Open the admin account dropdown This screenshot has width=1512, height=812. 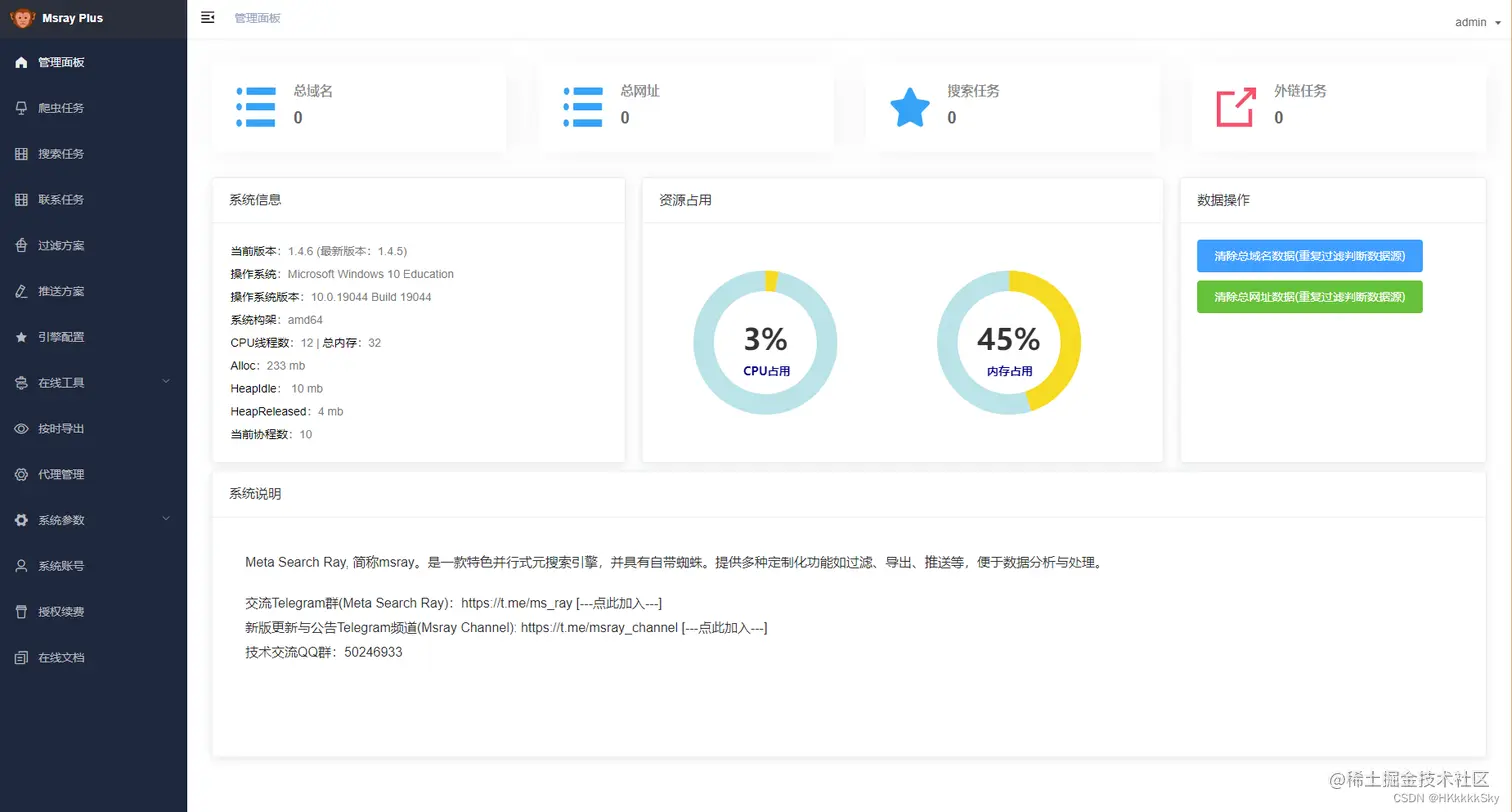(1475, 22)
